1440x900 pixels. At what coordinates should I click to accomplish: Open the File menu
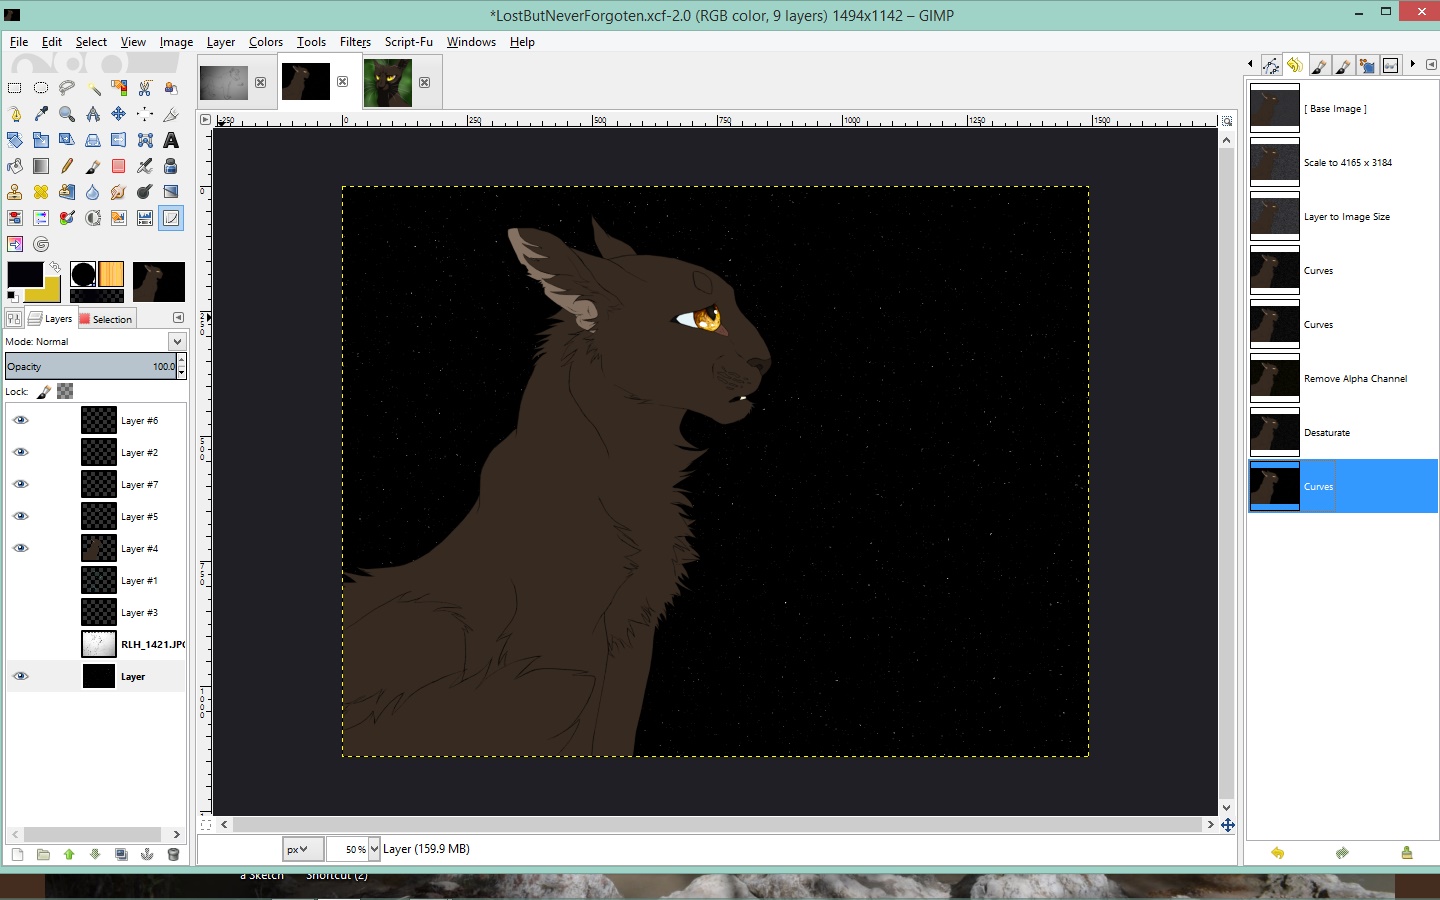(19, 42)
